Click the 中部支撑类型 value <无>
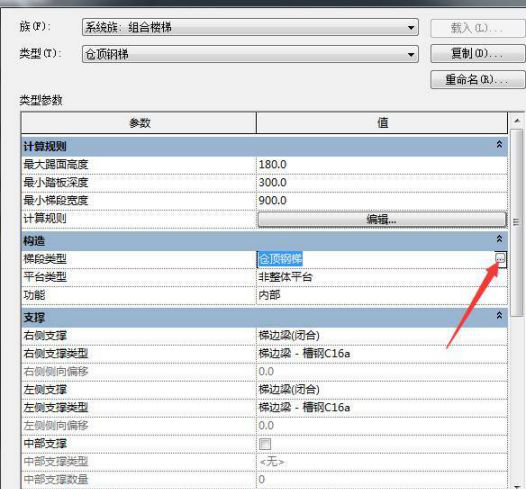The height and width of the screenshot is (489, 526). 272,462
